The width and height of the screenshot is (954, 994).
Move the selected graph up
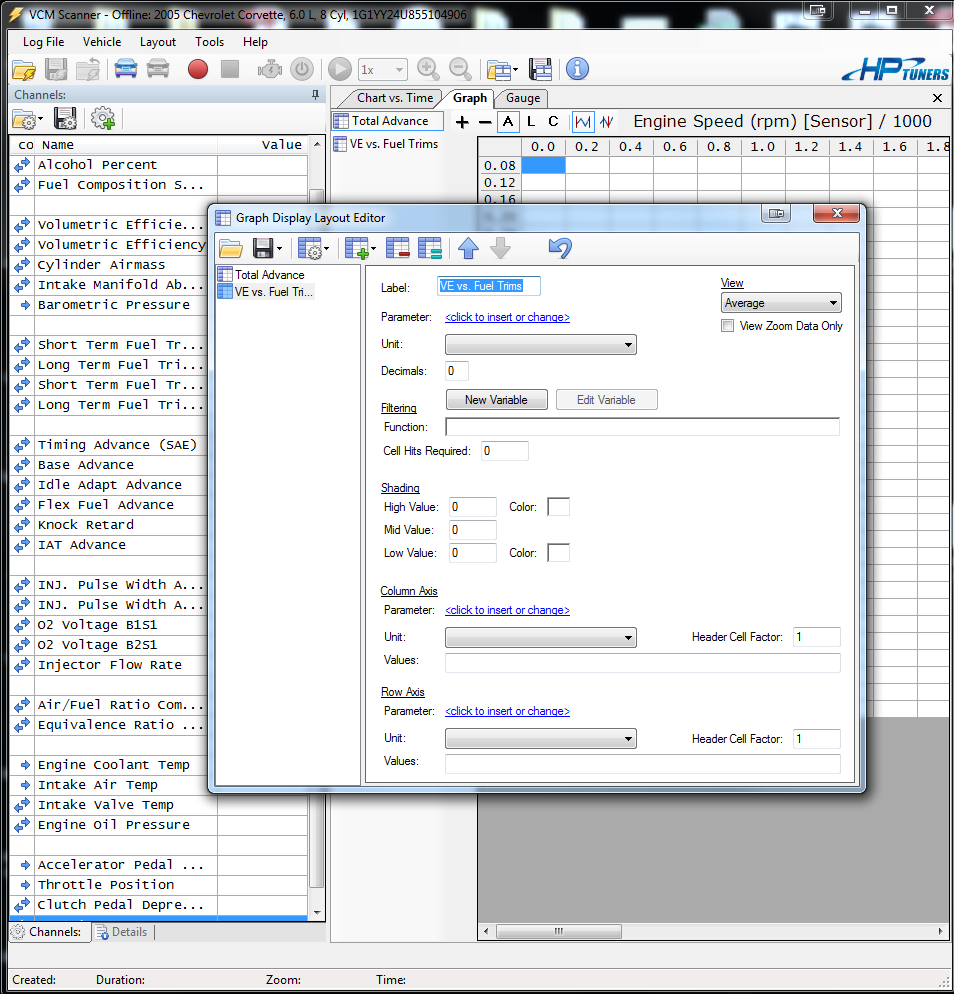(467, 247)
